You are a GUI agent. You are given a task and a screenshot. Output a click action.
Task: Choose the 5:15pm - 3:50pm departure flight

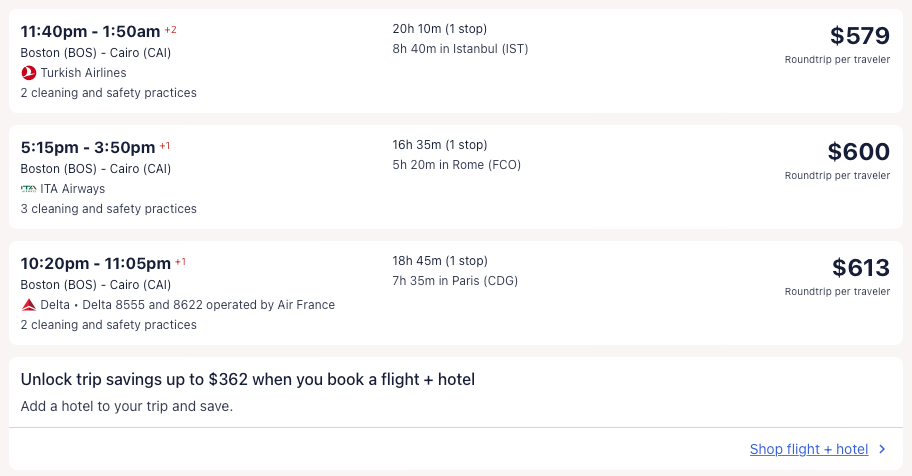pyautogui.click(x=88, y=147)
